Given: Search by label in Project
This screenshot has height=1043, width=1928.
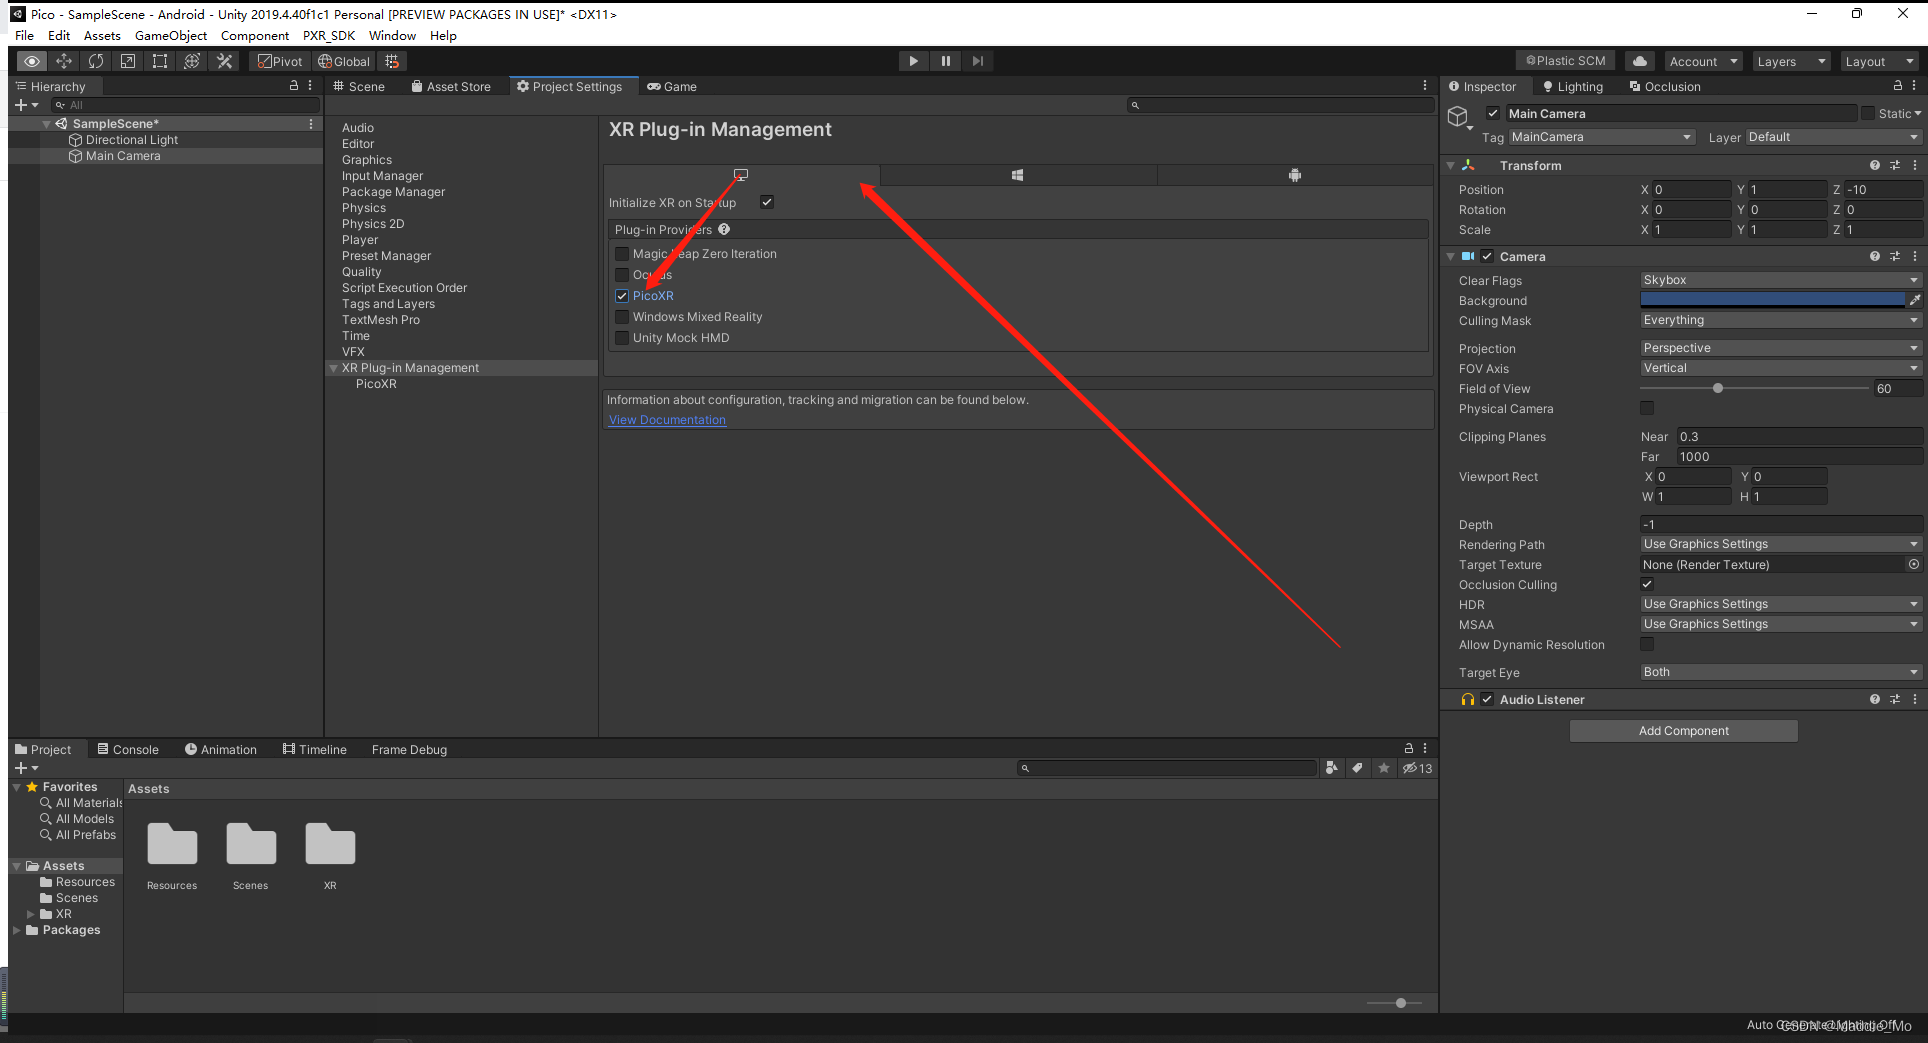Looking at the screenshot, I should tap(1357, 768).
